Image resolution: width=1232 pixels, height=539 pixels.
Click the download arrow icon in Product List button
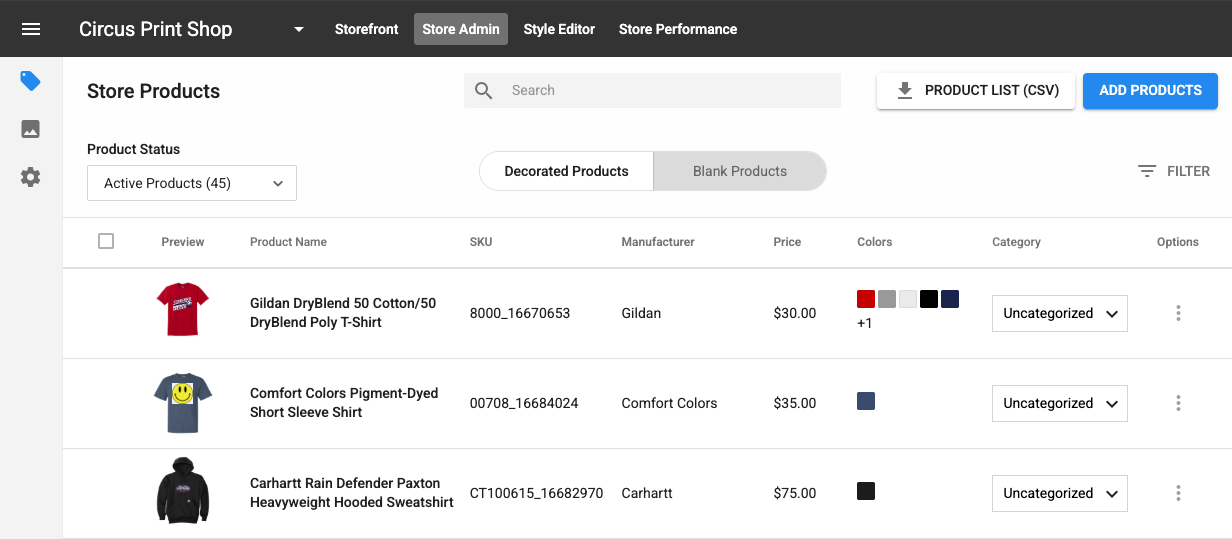tap(905, 91)
